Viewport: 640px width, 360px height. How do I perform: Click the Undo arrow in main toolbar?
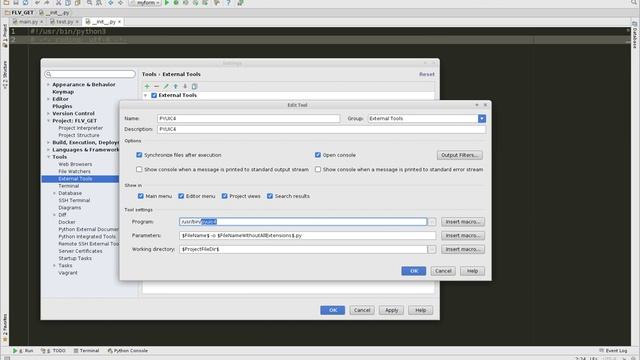coord(38,2)
